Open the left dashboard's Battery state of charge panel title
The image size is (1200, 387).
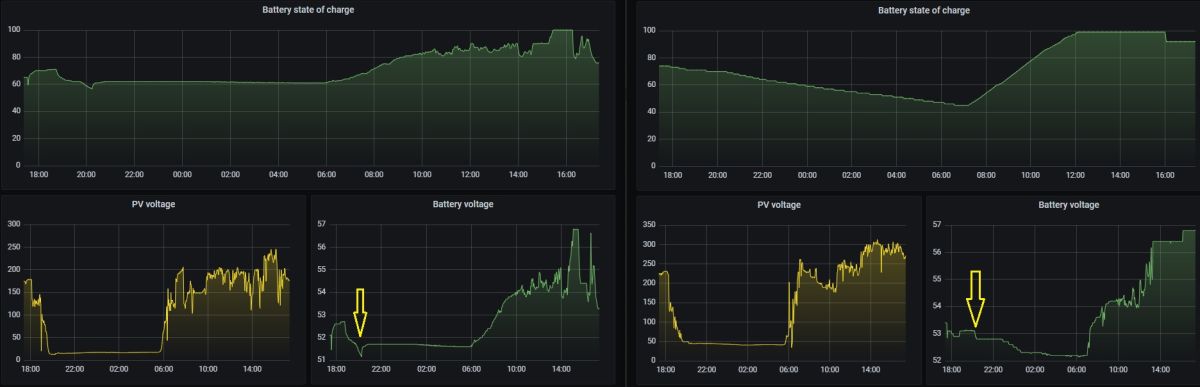click(x=308, y=9)
